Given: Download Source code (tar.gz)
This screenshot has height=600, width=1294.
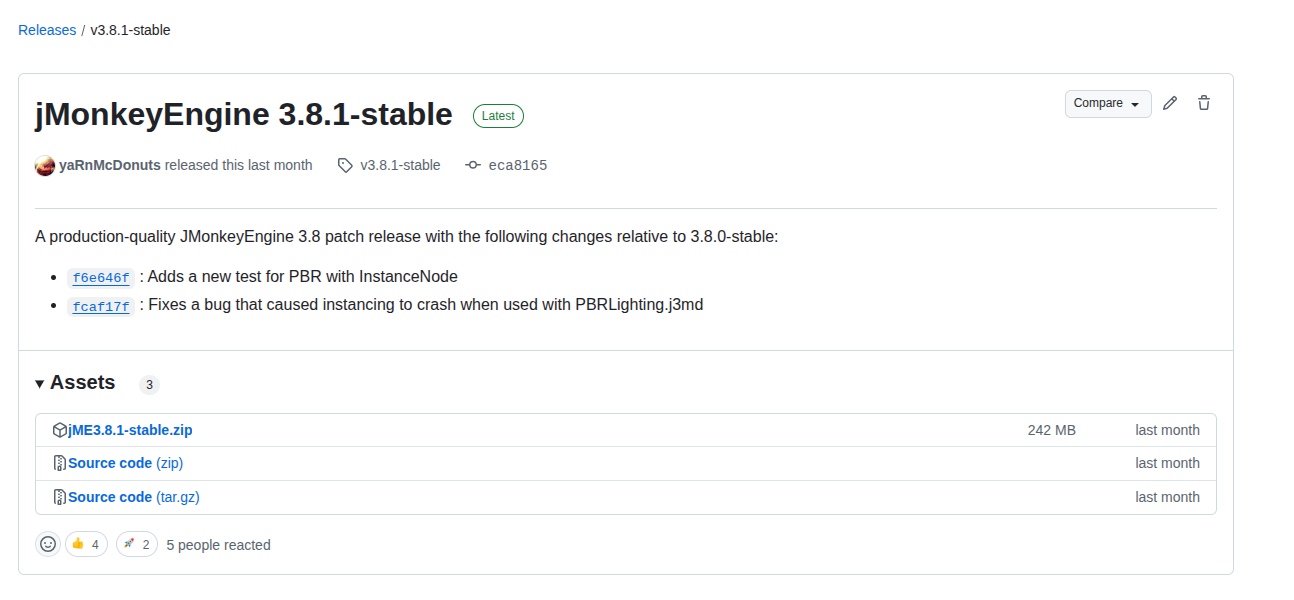Looking at the screenshot, I should [x=135, y=497].
